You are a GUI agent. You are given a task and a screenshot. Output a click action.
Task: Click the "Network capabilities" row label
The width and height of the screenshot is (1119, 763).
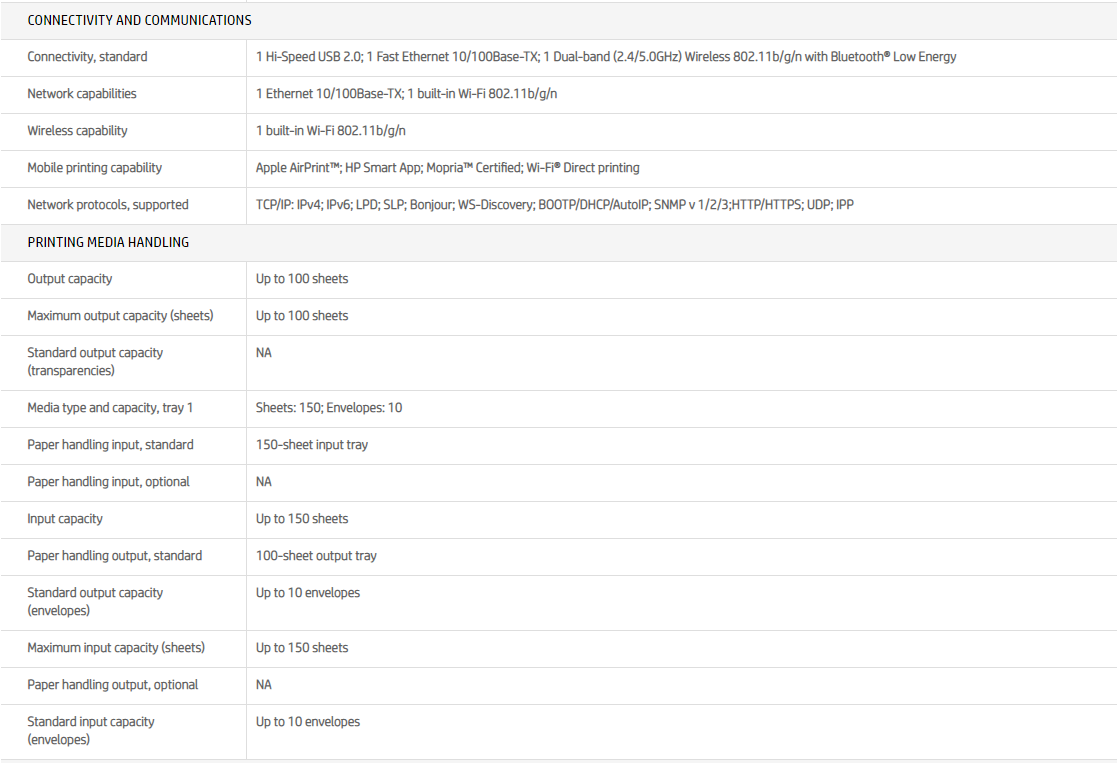point(82,94)
